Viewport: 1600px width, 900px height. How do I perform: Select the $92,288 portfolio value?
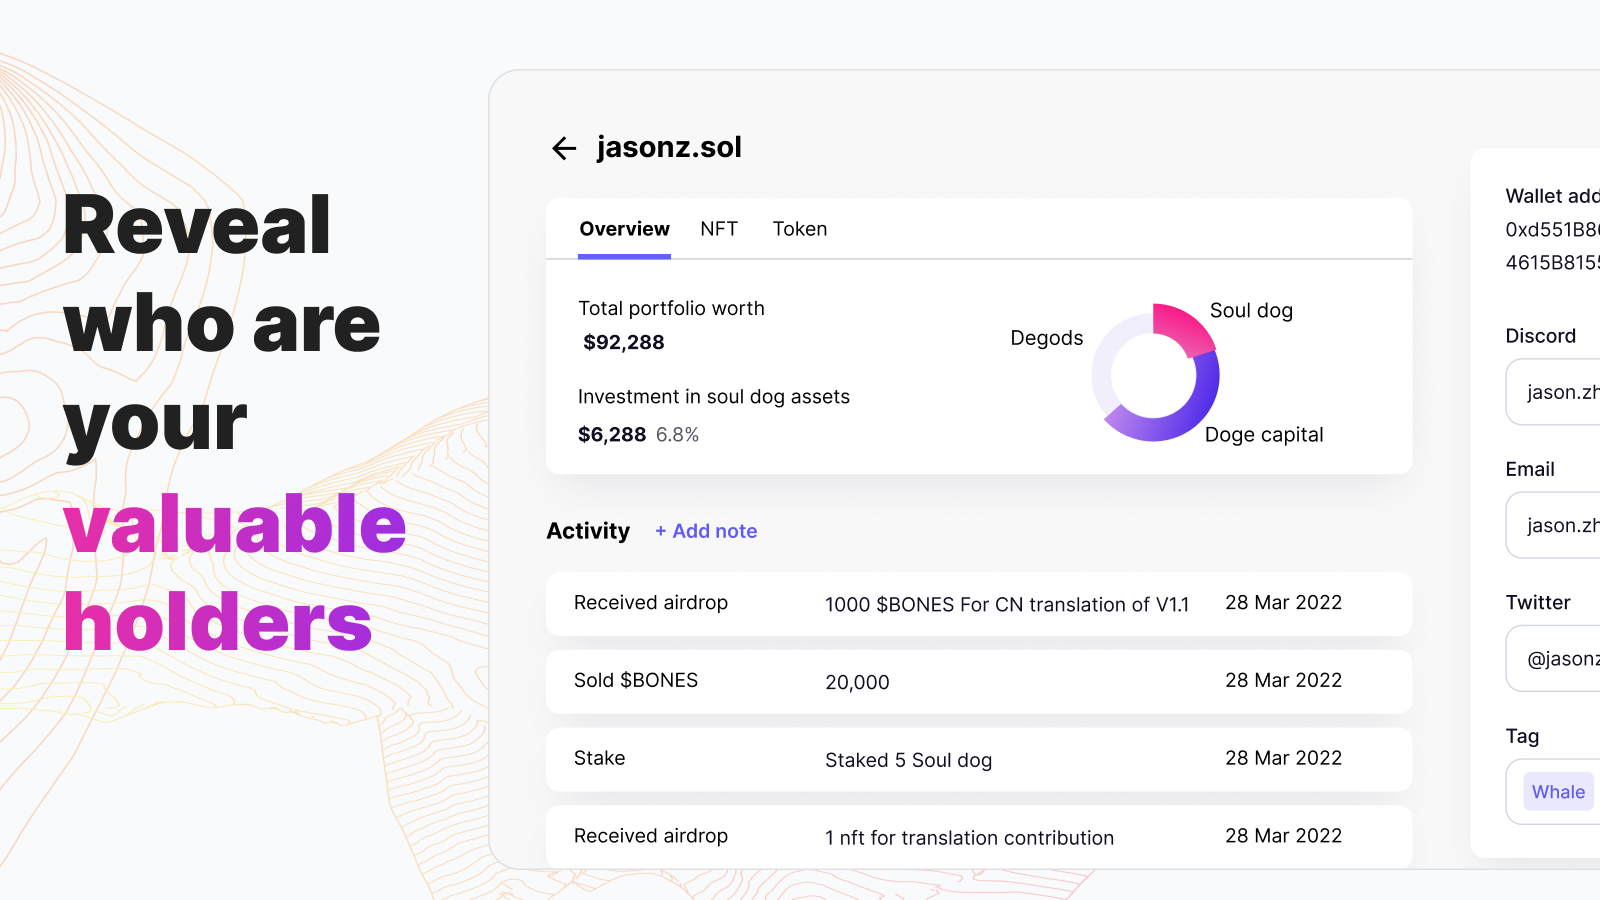[x=624, y=342]
